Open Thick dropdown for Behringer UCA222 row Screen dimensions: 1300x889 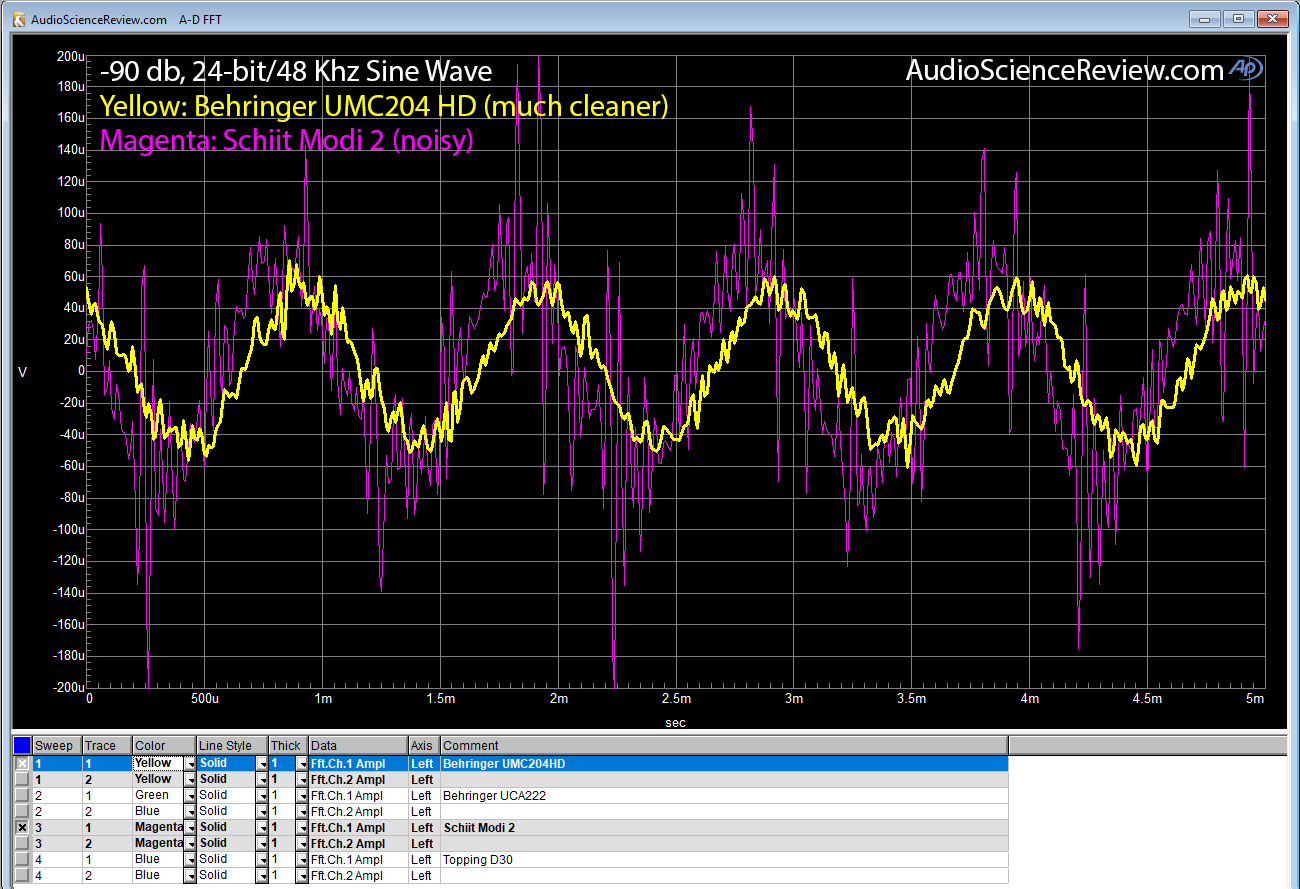[x=302, y=795]
